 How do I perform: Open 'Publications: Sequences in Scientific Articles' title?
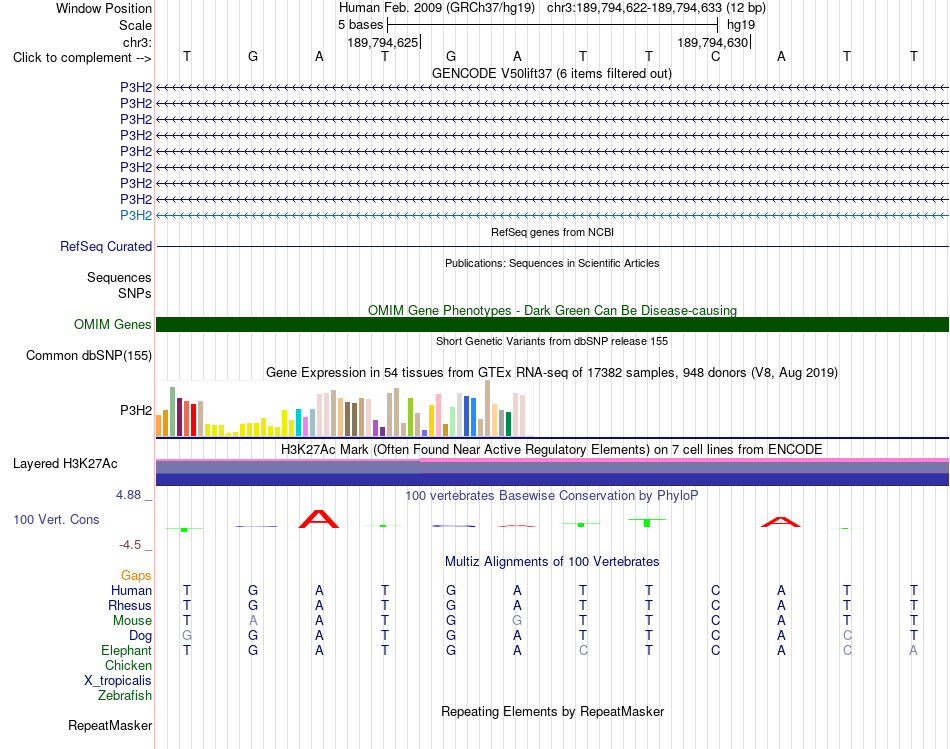552,263
